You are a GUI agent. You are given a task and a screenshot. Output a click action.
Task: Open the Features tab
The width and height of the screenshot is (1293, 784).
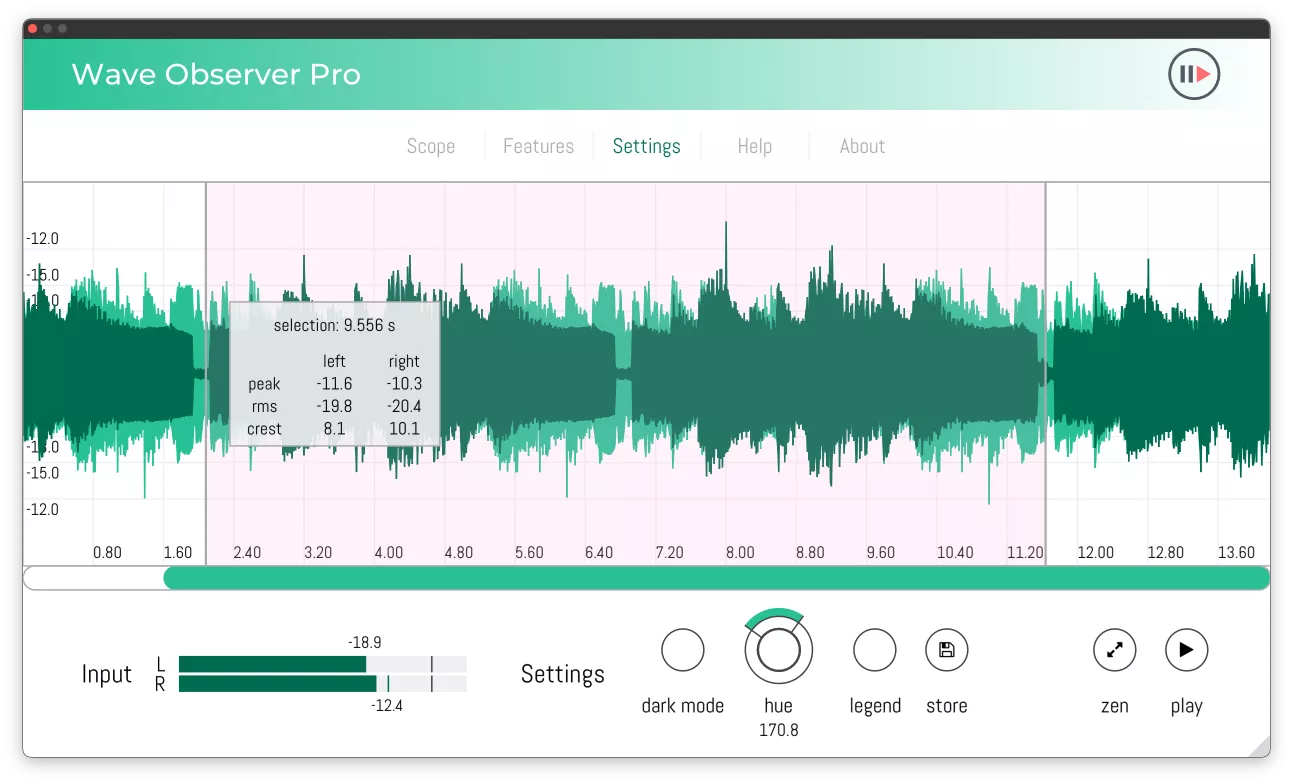(x=538, y=146)
